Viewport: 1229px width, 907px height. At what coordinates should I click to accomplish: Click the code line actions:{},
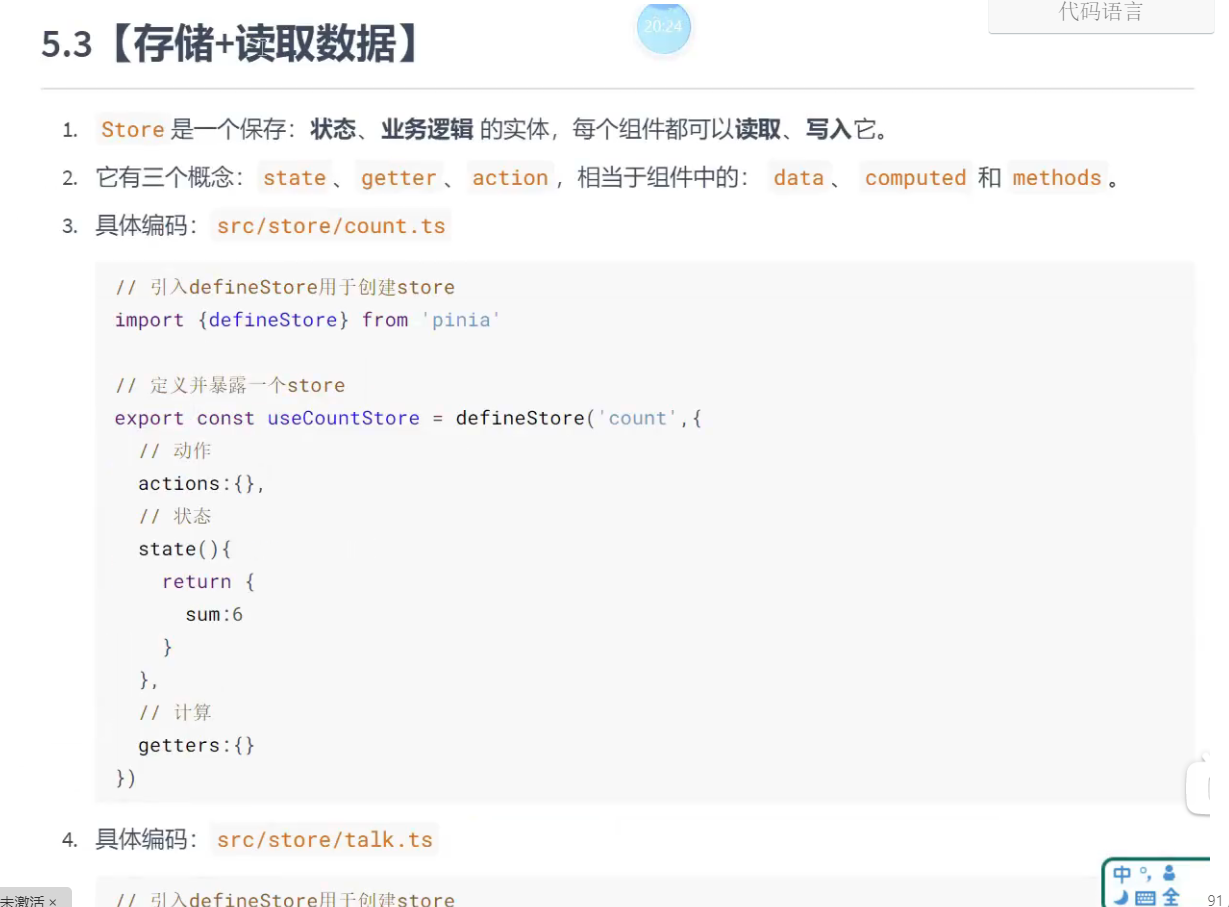(x=201, y=484)
